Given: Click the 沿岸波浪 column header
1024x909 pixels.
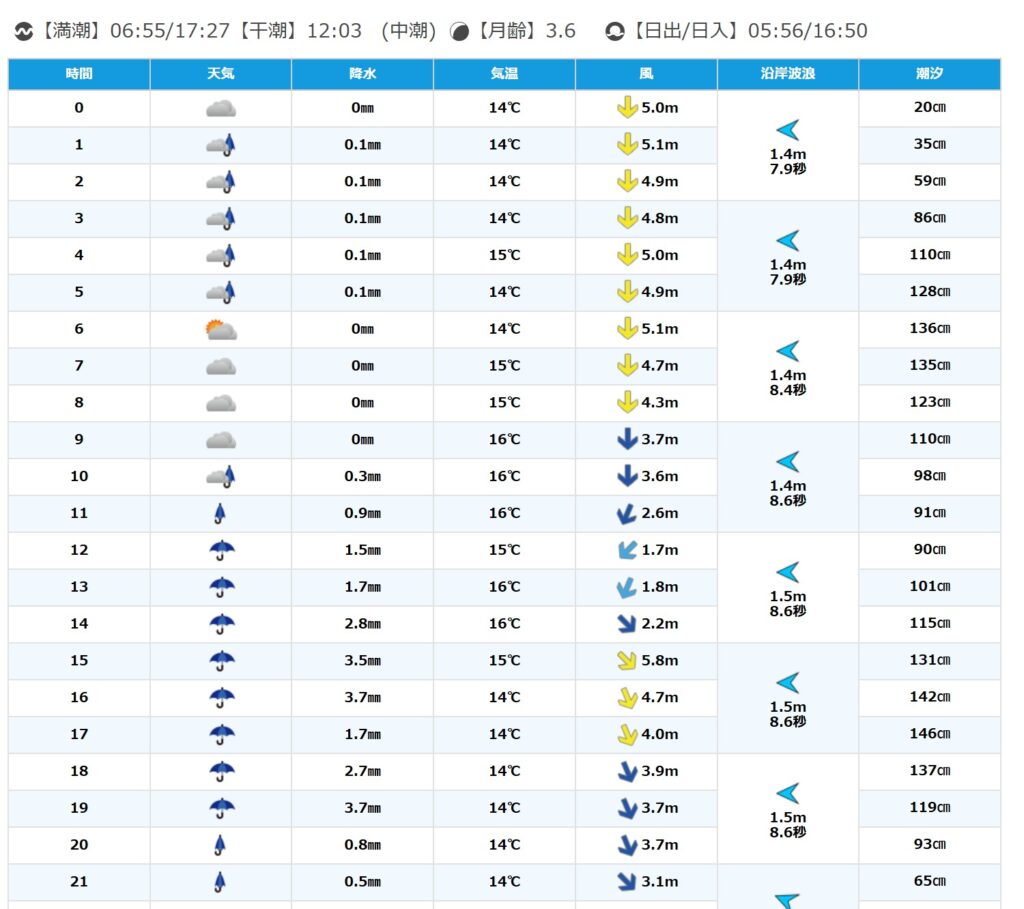Looking at the screenshot, I should coord(787,74).
